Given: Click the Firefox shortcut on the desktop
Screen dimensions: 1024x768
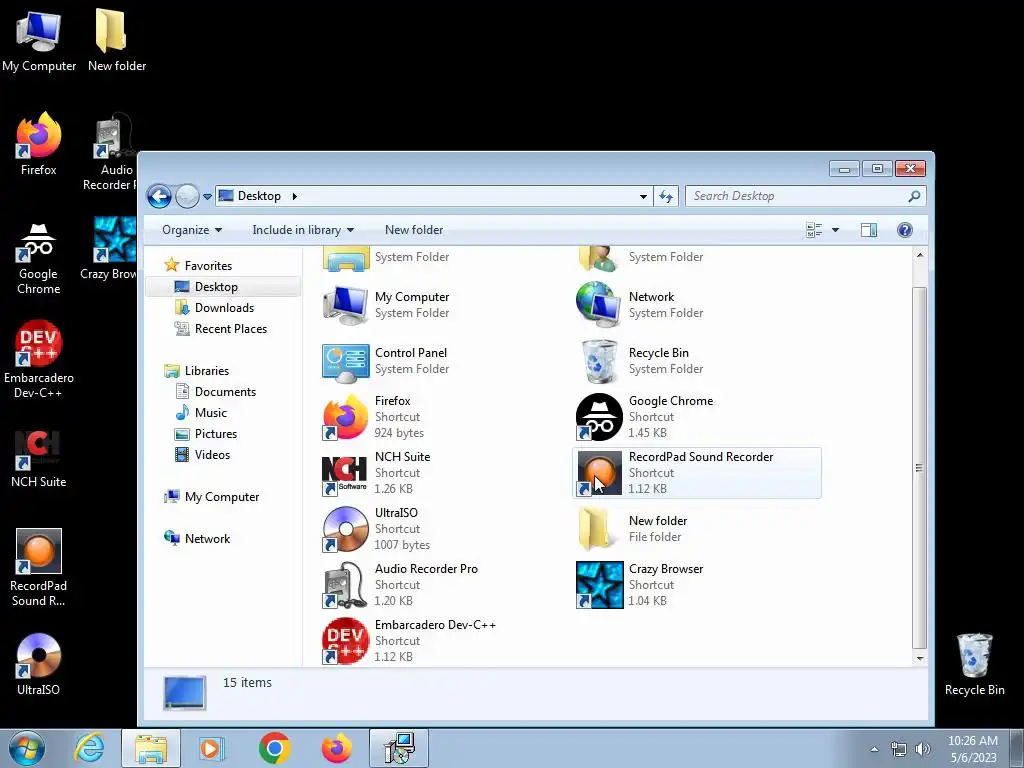Looking at the screenshot, I should [x=39, y=144].
